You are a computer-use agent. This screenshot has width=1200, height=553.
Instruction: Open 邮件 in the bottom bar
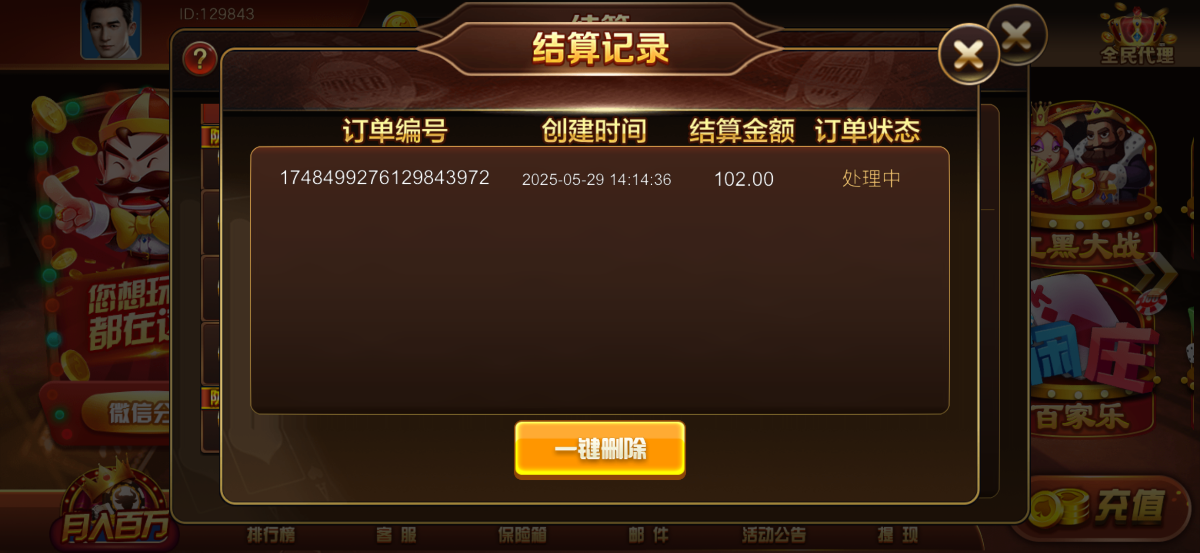(648, 535)
